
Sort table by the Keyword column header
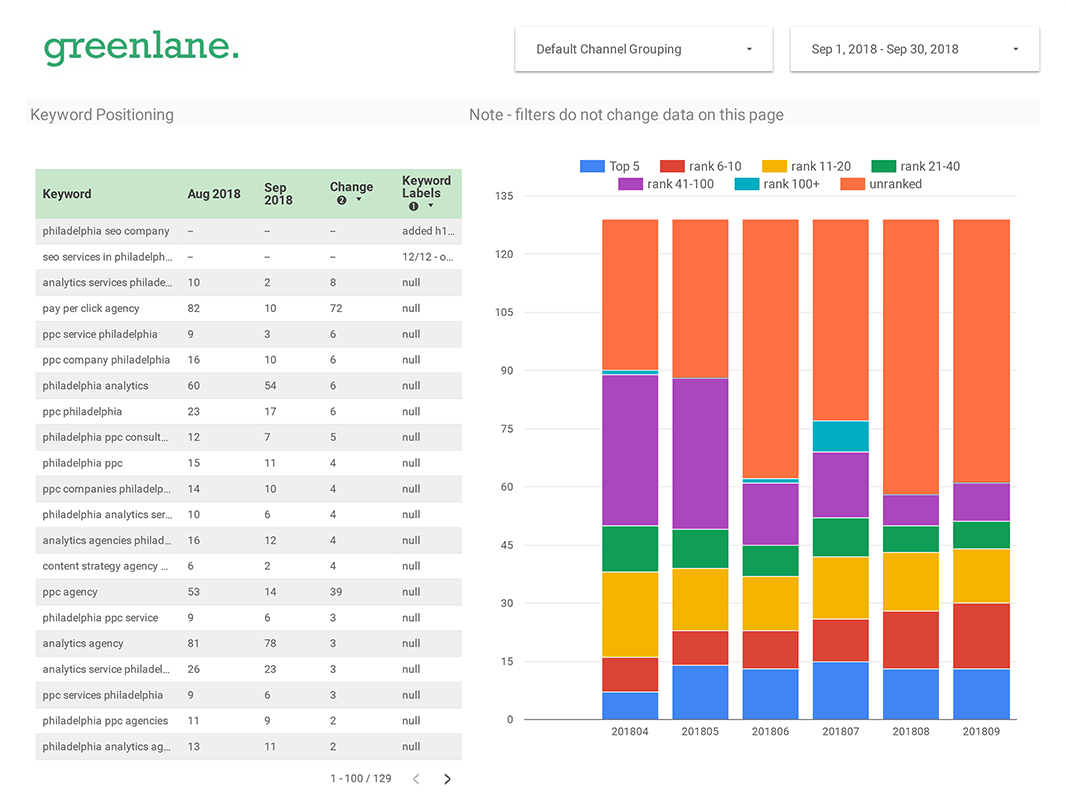(67, 194)
